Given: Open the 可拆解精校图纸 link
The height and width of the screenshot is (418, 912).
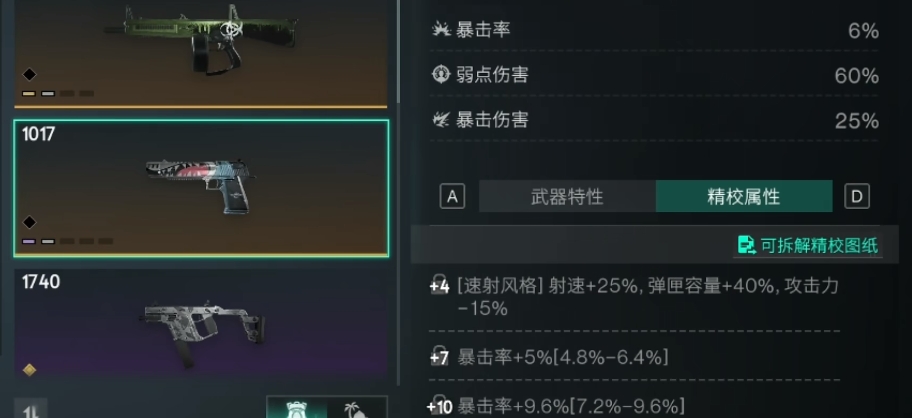Looking at the screenshot, I should [x=819, y=245].
